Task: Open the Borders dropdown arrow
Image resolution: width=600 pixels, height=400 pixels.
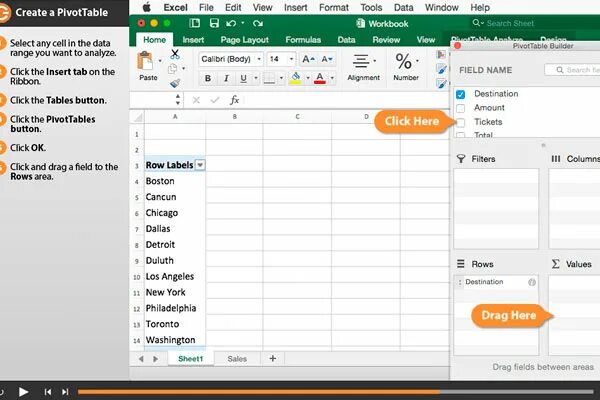Action: 281,78
